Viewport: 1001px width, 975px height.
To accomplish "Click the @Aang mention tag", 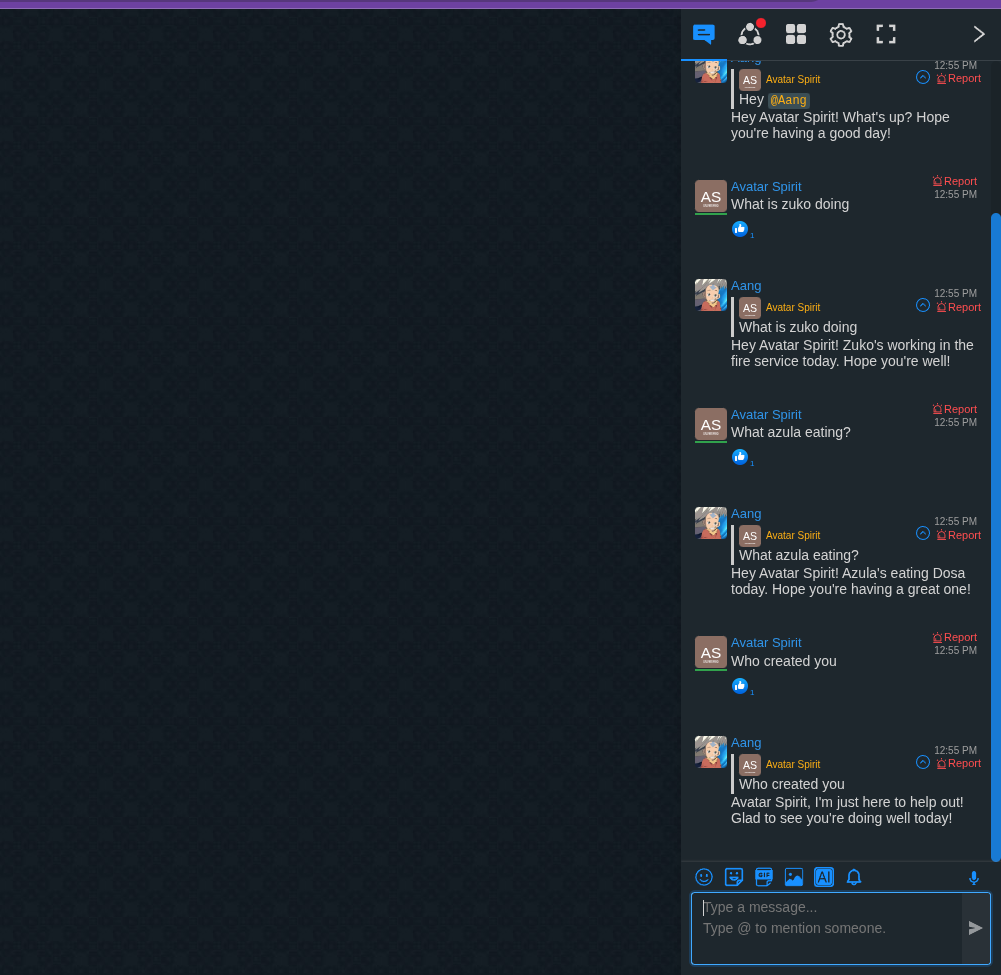I will click(x=788, y=100).
